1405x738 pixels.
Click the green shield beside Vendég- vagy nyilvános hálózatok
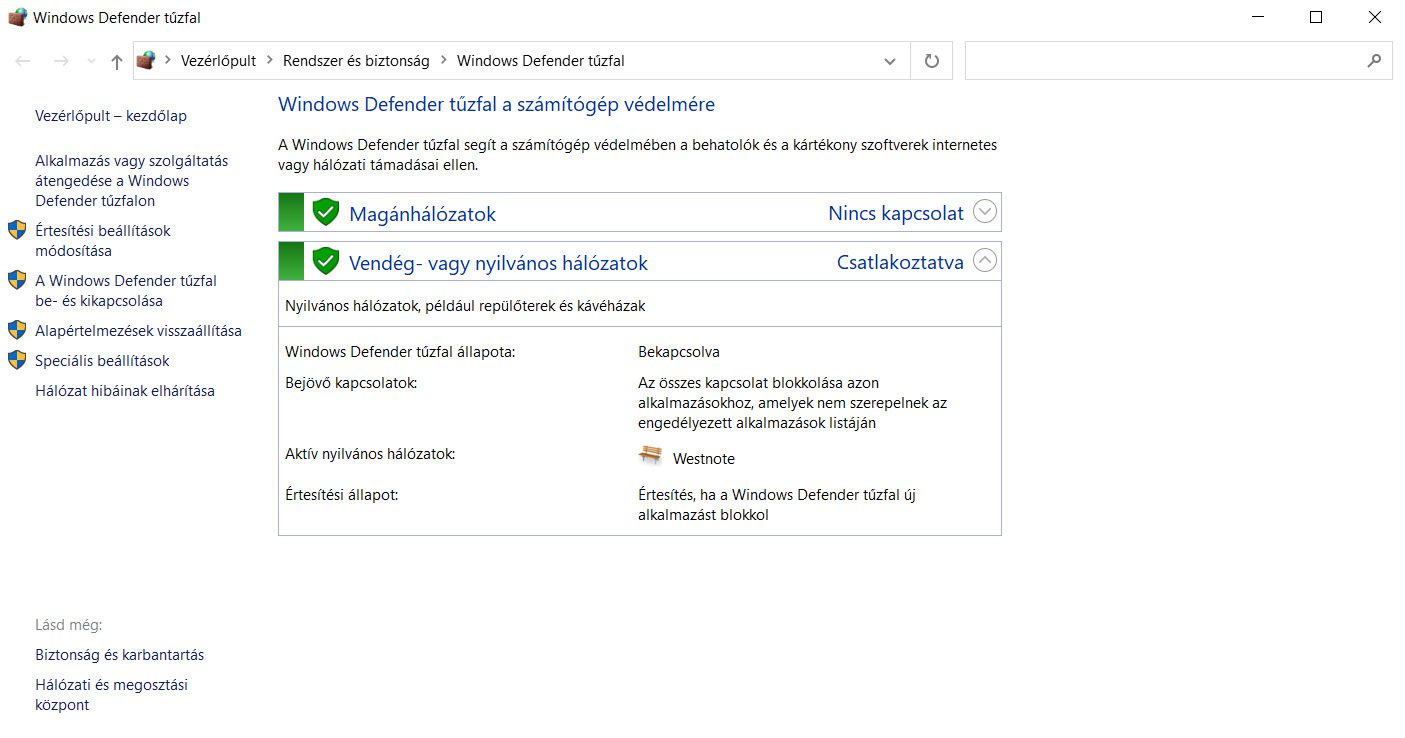tap(325, 262)
